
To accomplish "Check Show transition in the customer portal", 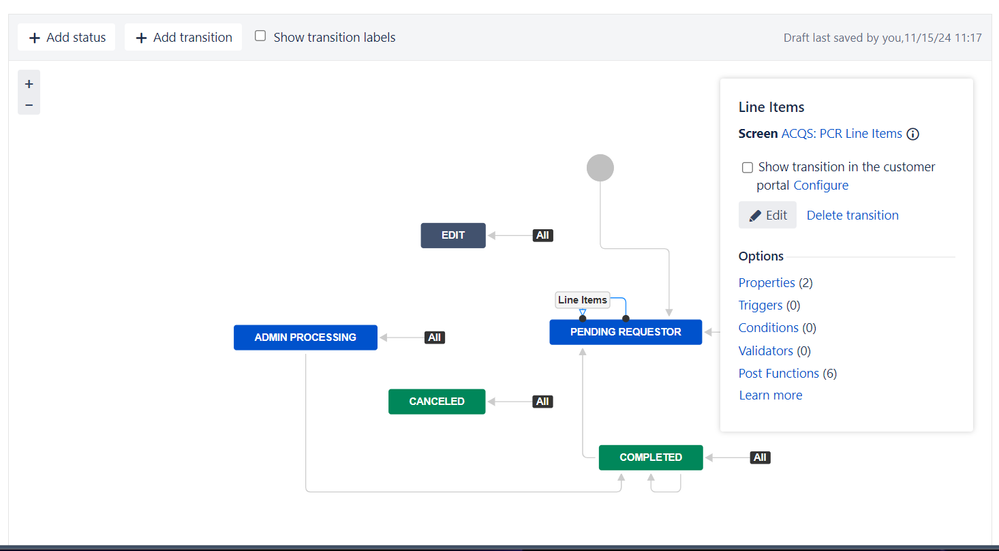I will tap(747, 168).
